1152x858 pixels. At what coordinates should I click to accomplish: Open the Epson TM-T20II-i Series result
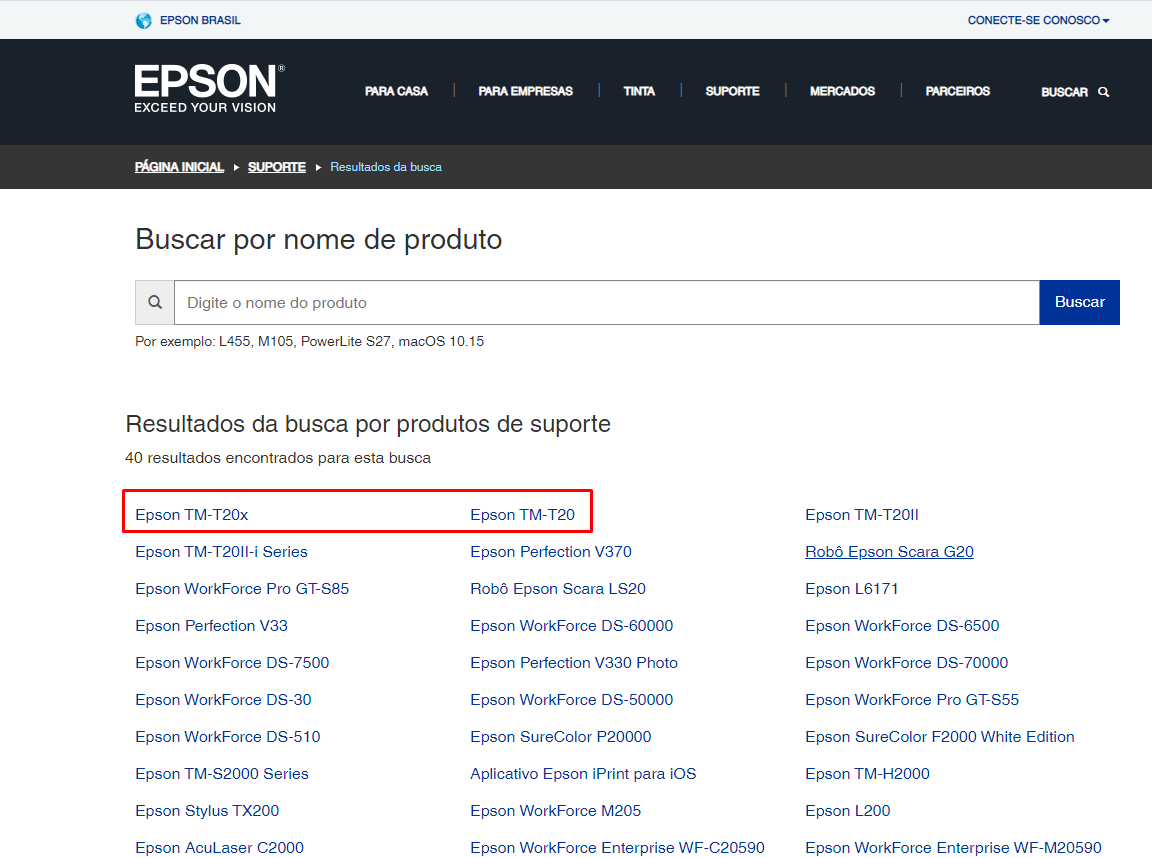tap(221, 552)
